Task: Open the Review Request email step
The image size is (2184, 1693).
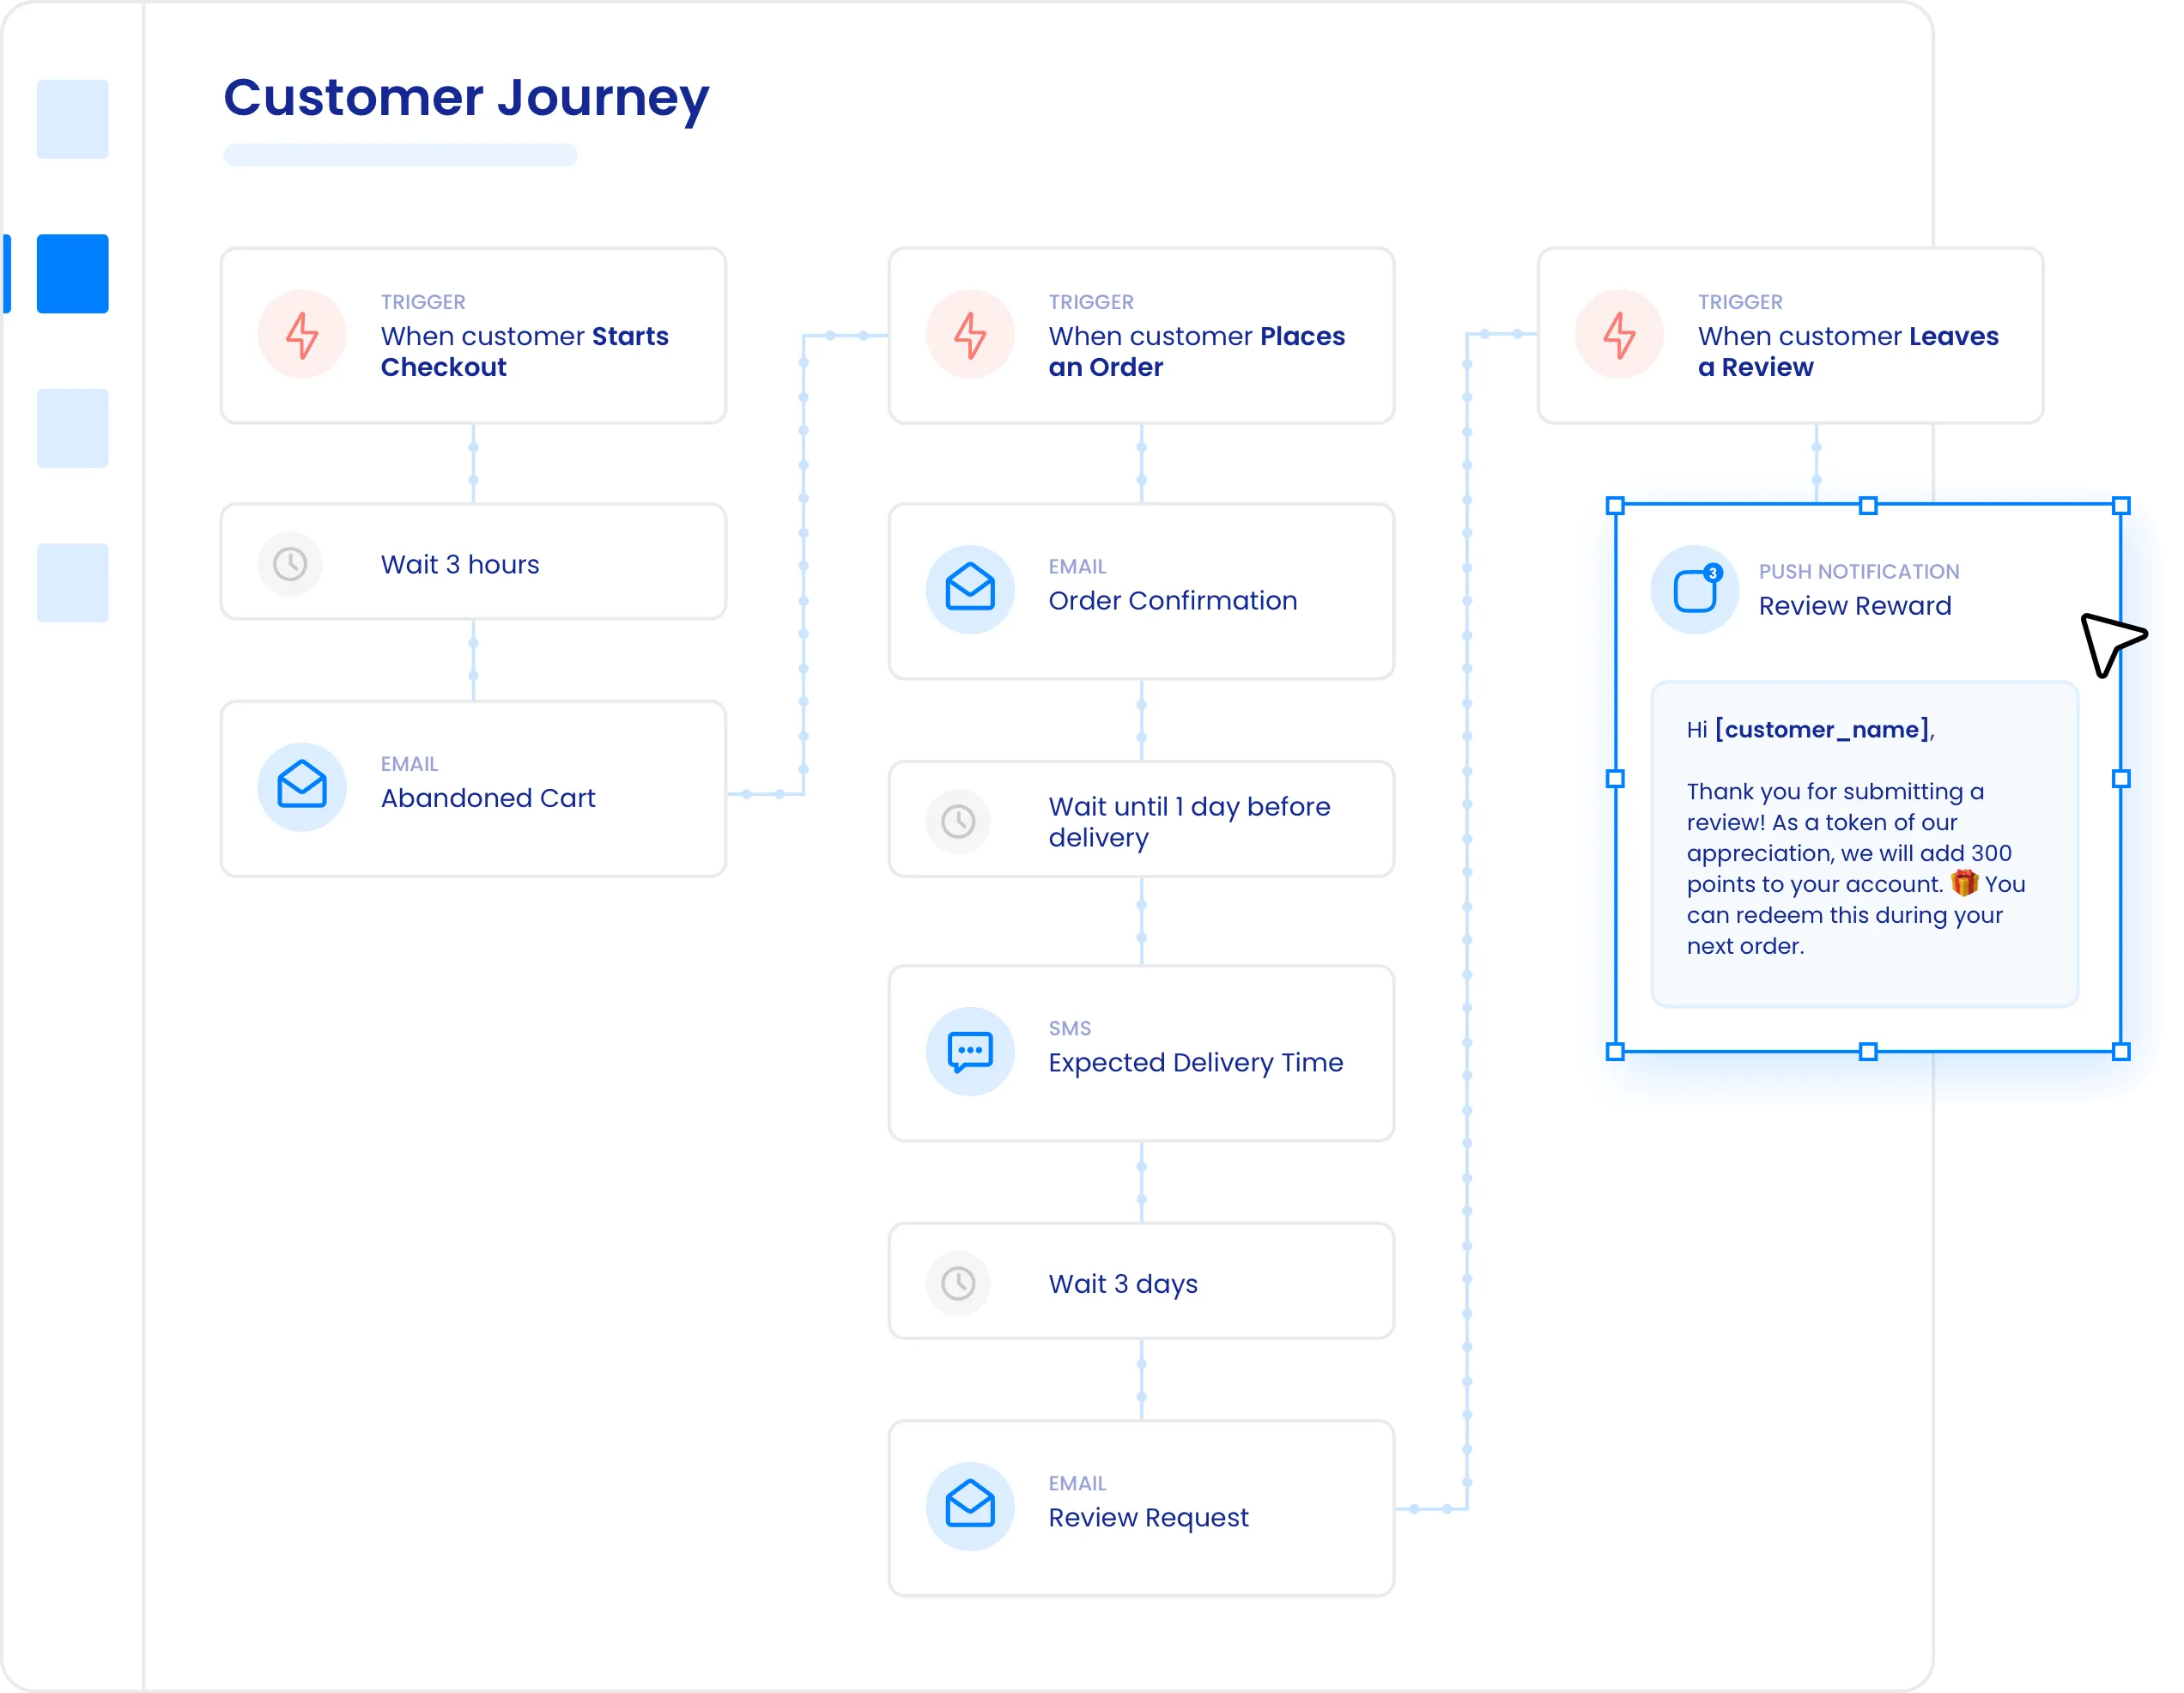Action: pyautogui.click(x=1141, y=1508)
